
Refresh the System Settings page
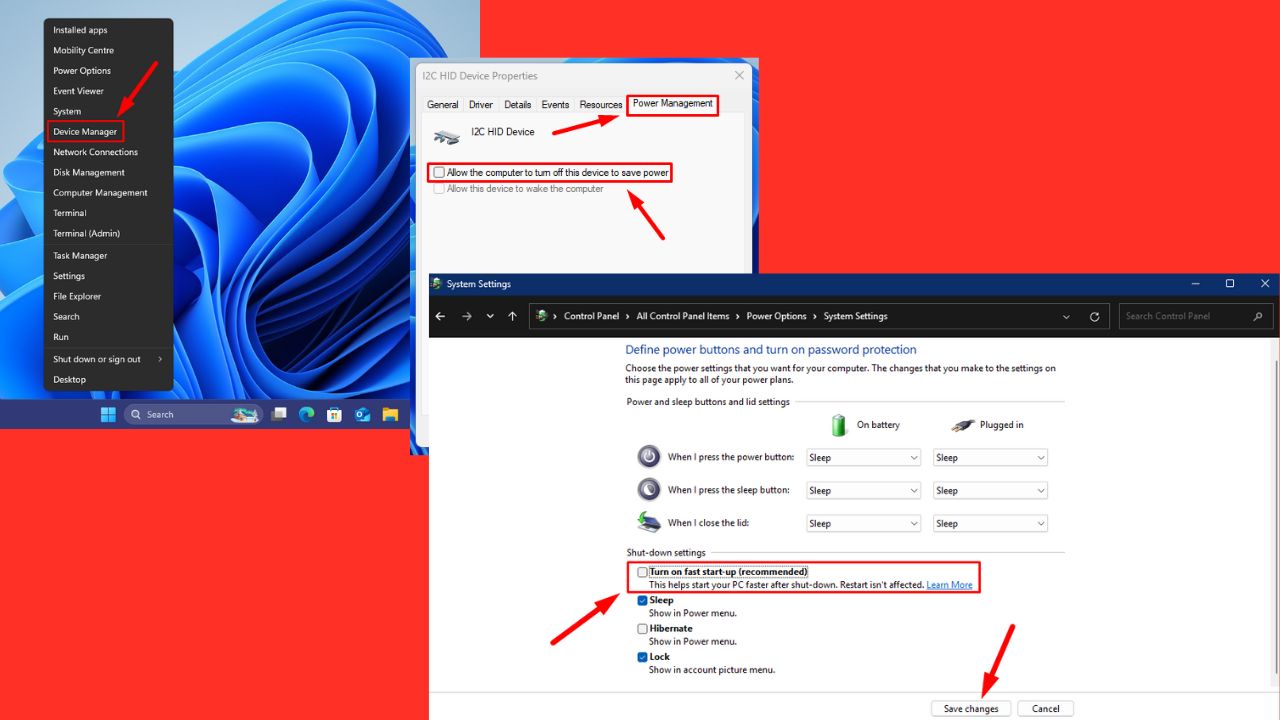1095,316
